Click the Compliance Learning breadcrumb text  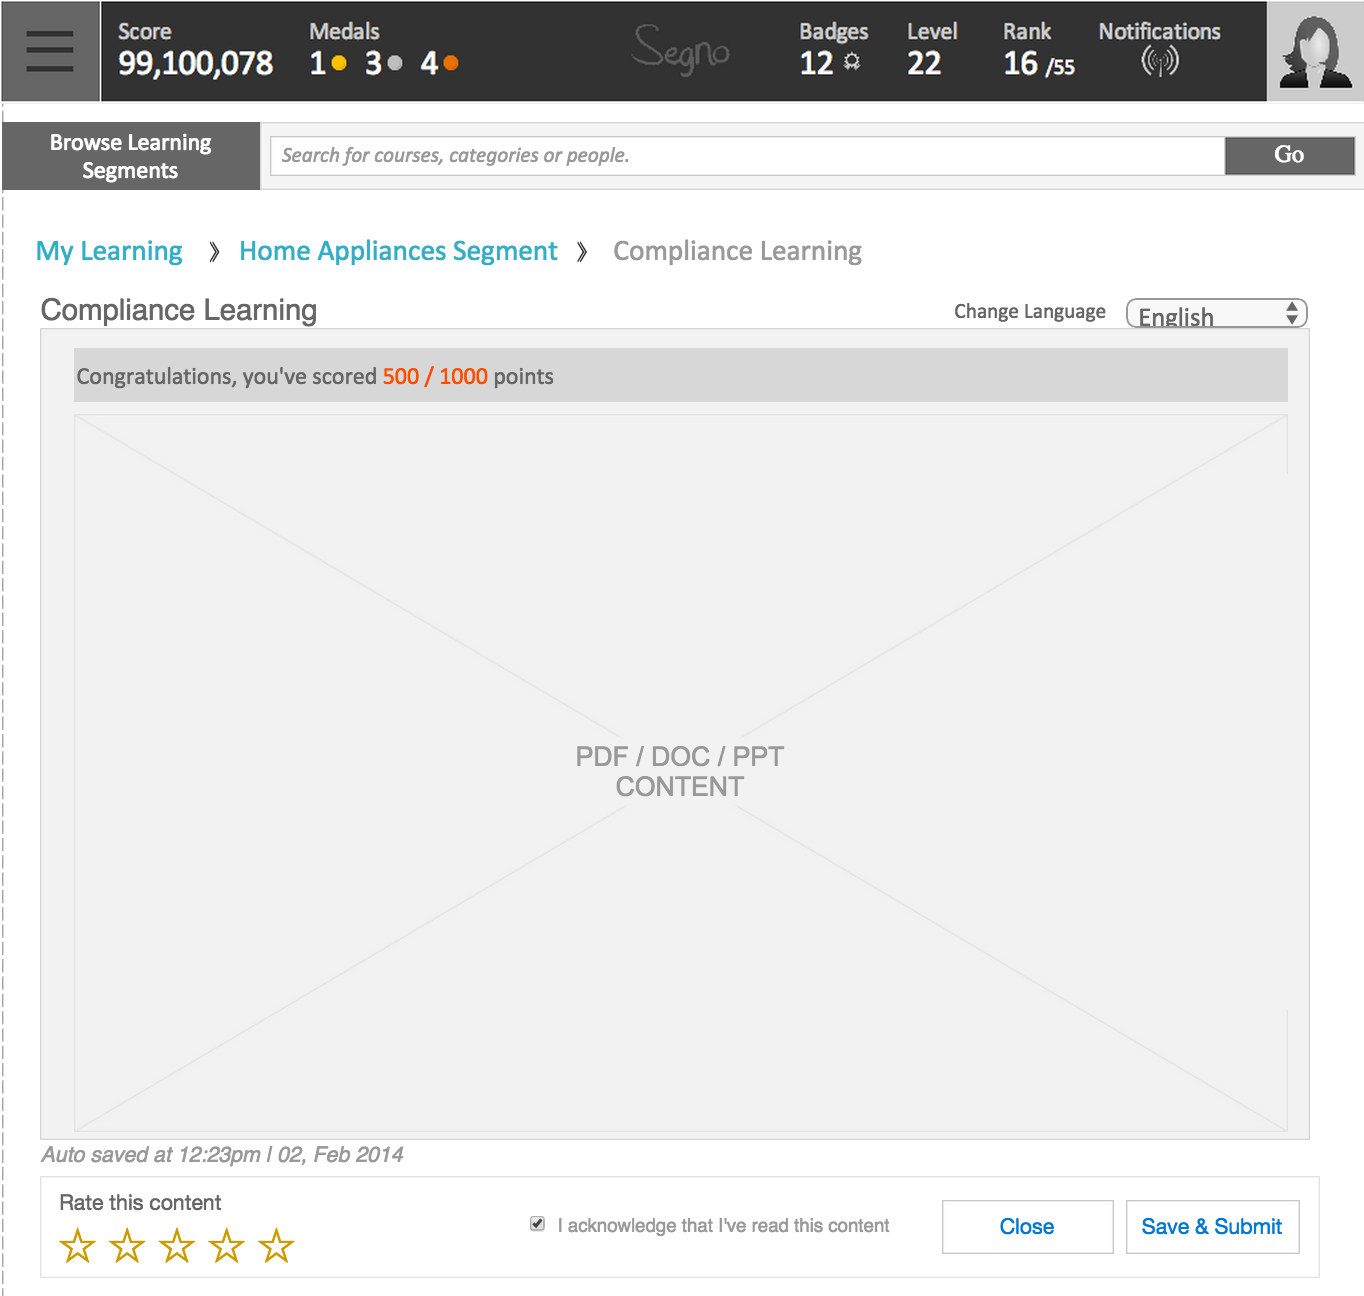tap(738, 251)
